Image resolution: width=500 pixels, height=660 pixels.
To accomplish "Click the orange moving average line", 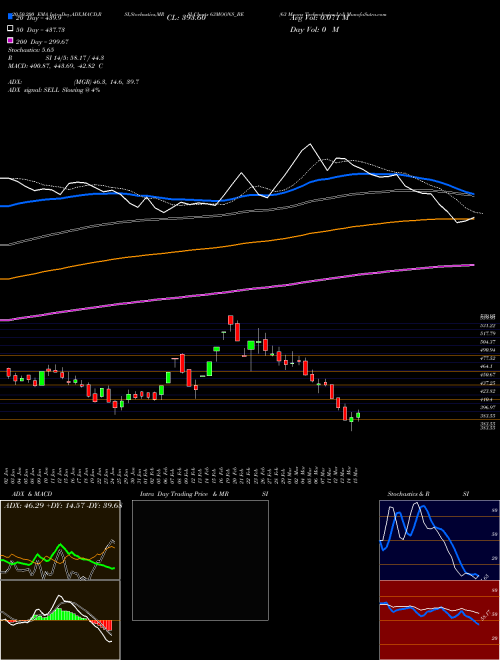I will point(237,244).
